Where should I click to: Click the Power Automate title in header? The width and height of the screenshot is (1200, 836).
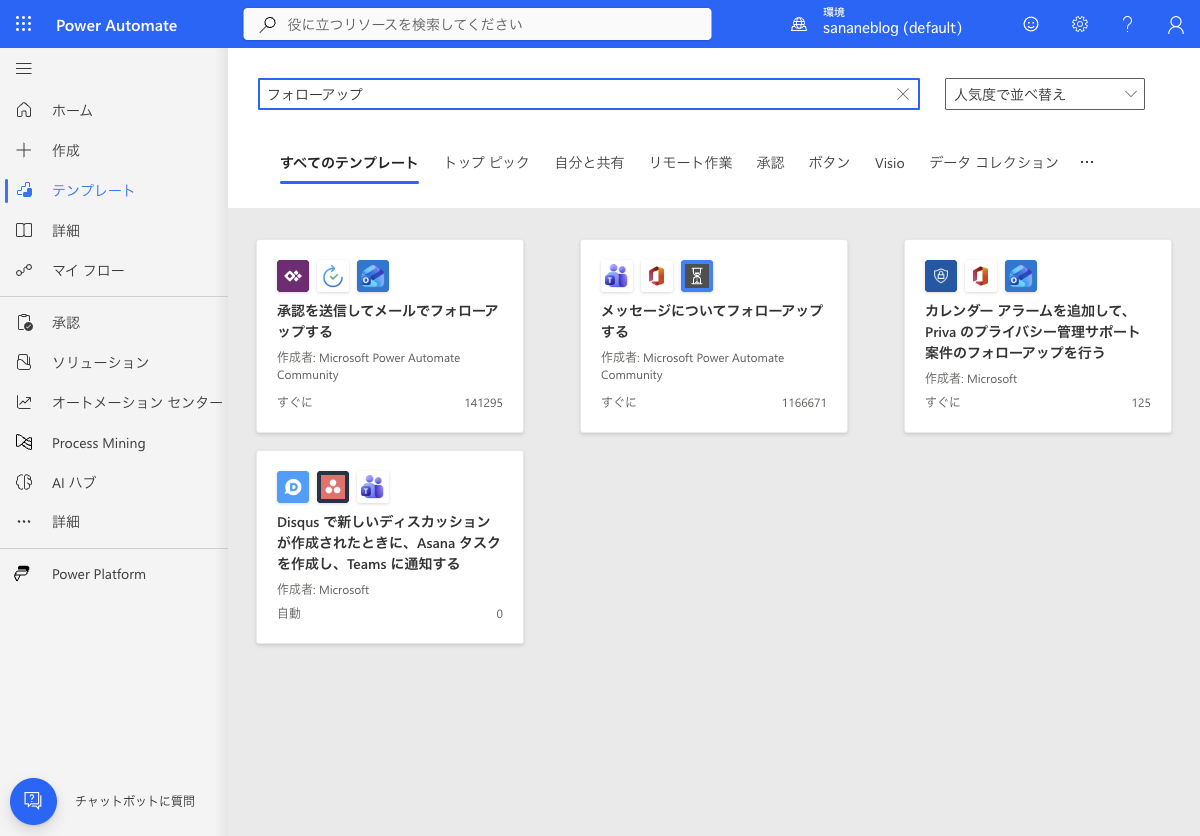[x=116, y=25]
